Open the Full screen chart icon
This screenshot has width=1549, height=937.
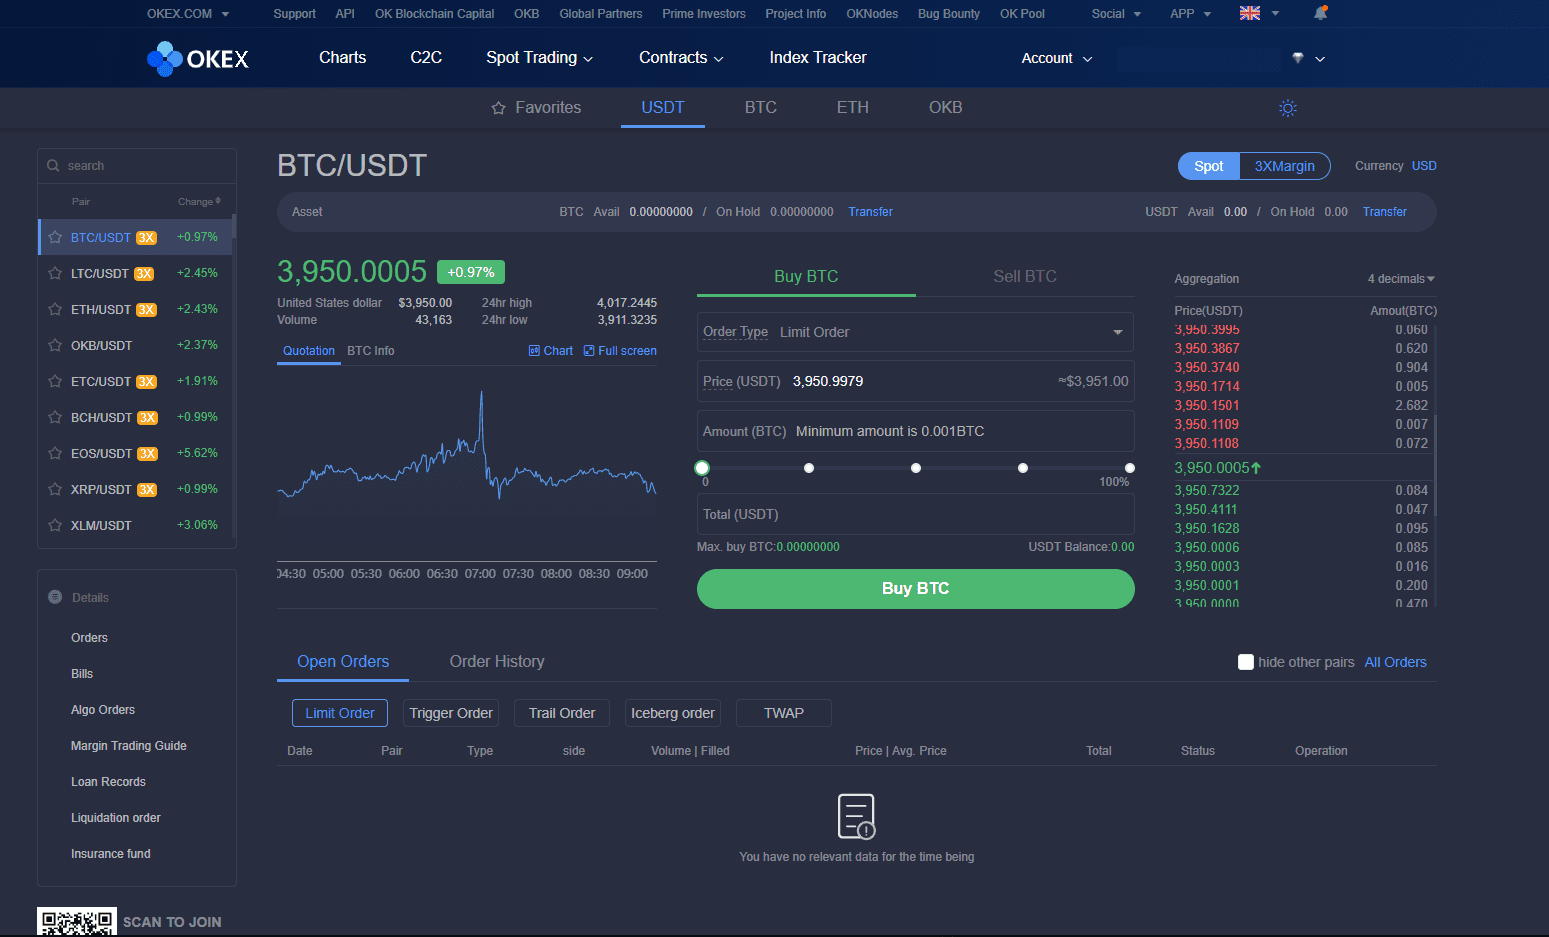620,351
